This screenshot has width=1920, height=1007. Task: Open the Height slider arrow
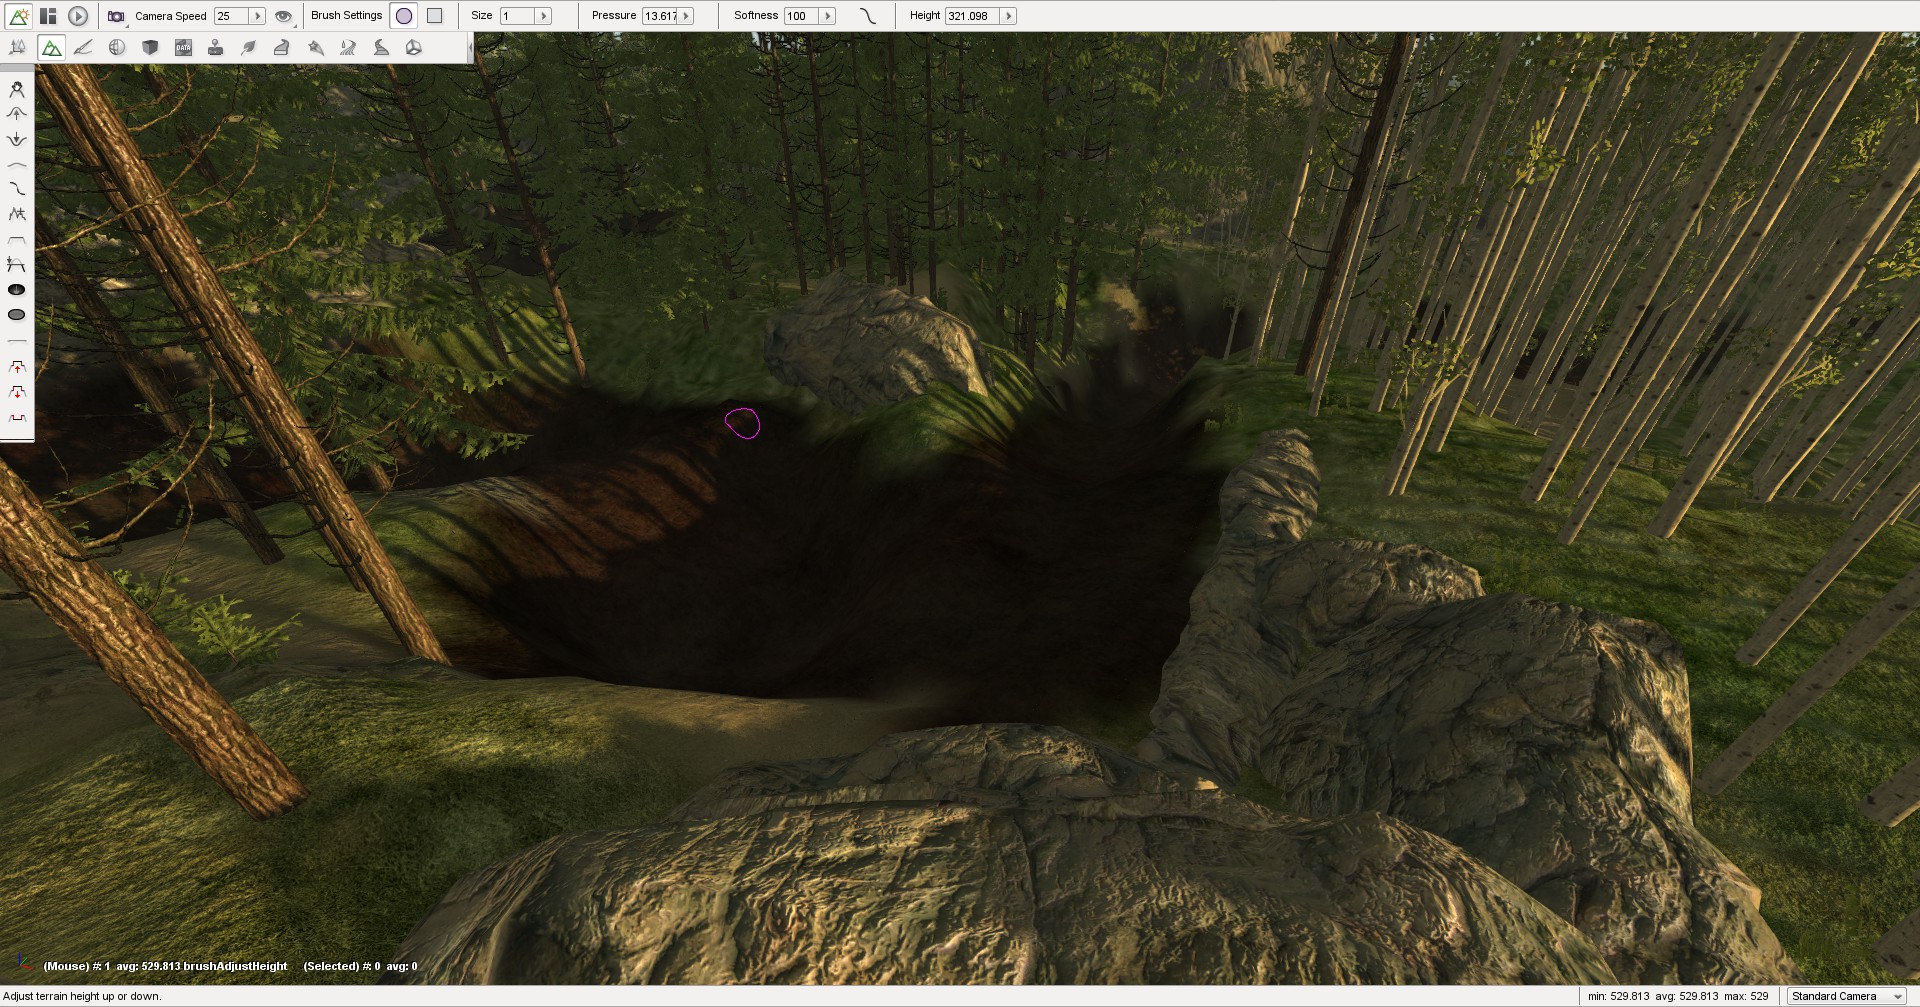click(x=1008, y=16)
